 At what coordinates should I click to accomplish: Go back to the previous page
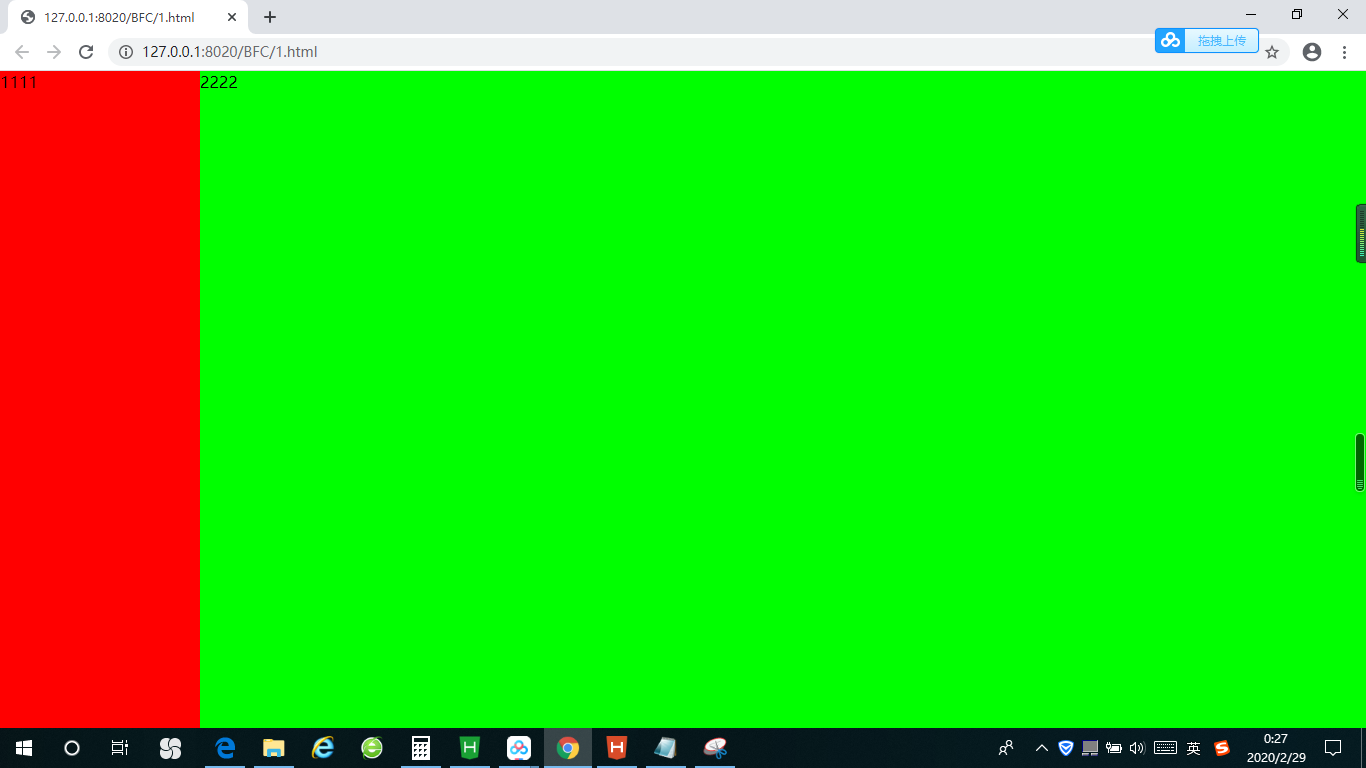pos(22,52)
